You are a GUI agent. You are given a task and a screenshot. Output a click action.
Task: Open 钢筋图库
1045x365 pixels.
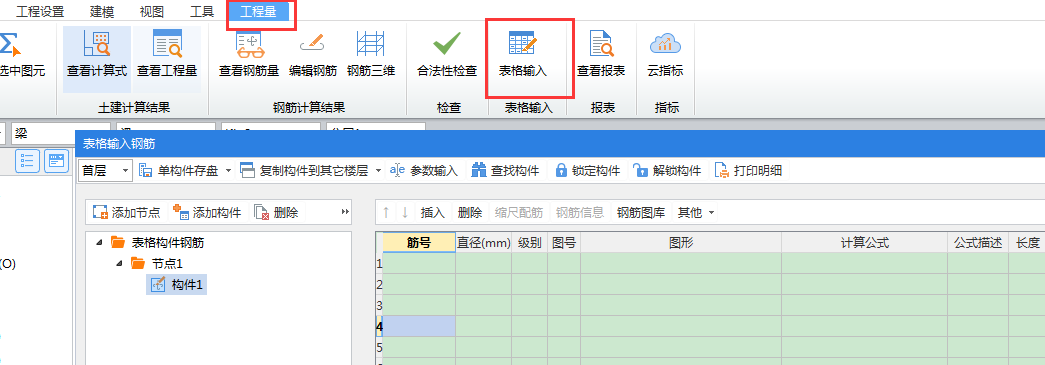click(x=640, y=212)
